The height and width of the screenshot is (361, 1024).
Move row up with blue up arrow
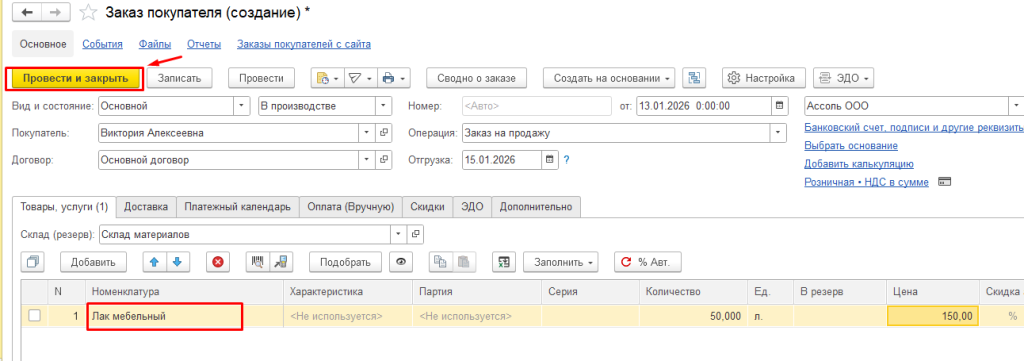(x=155, y=262)
